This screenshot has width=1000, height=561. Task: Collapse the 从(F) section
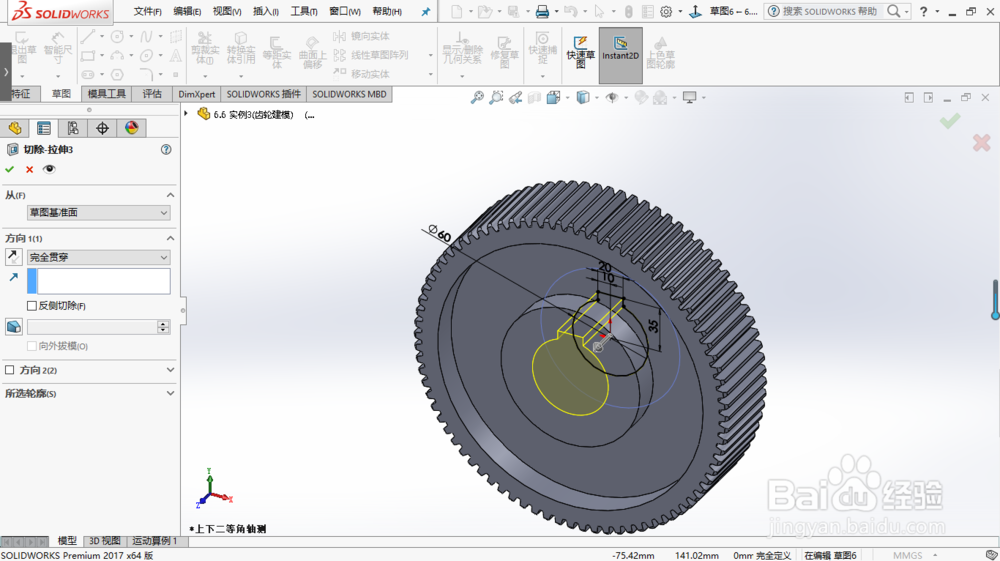pos(170,195)
